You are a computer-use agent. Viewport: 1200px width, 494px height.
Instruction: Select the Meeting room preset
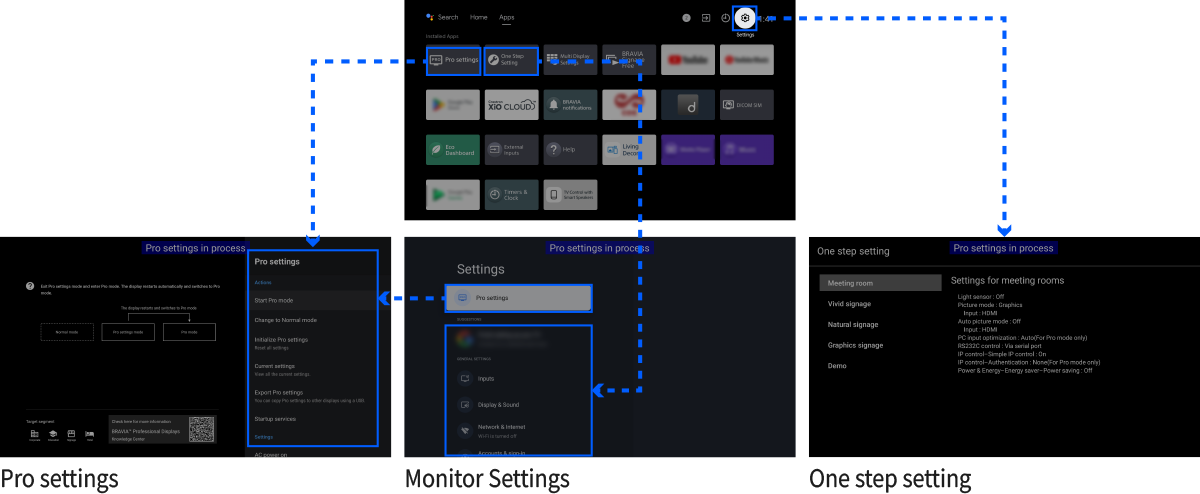879,283
